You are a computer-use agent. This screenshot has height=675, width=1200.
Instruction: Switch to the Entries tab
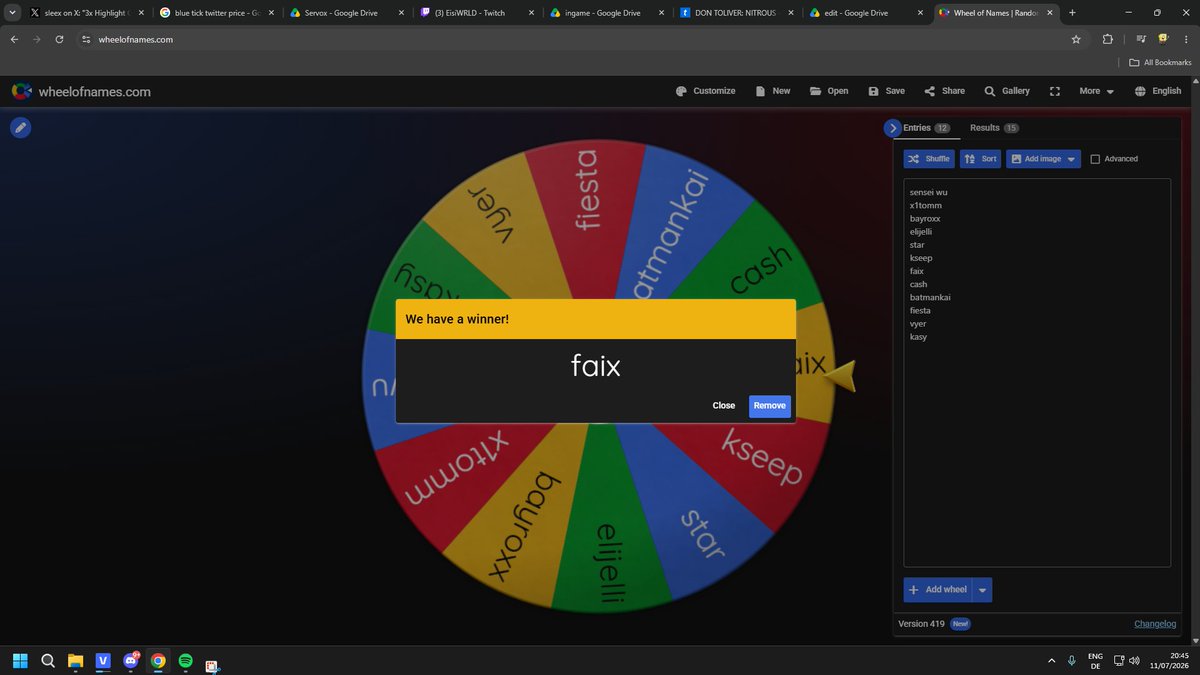point(926,128)
